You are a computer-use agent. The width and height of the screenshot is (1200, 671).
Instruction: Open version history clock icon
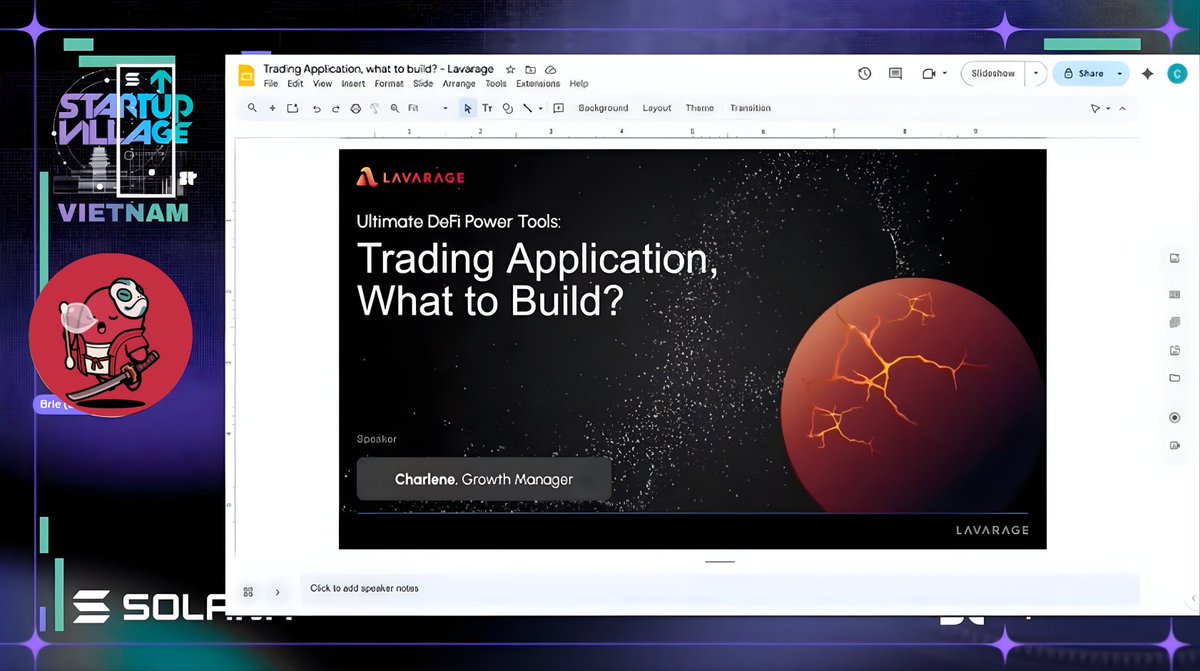[x=865, y=73]
